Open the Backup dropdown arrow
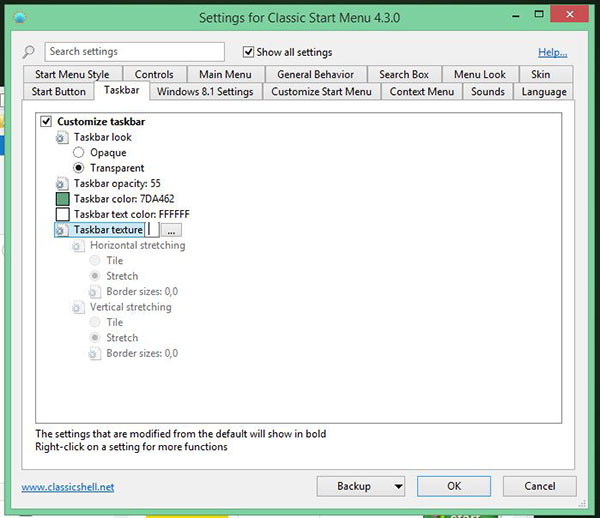Screen dimensions: 600x518 (398, 487)
